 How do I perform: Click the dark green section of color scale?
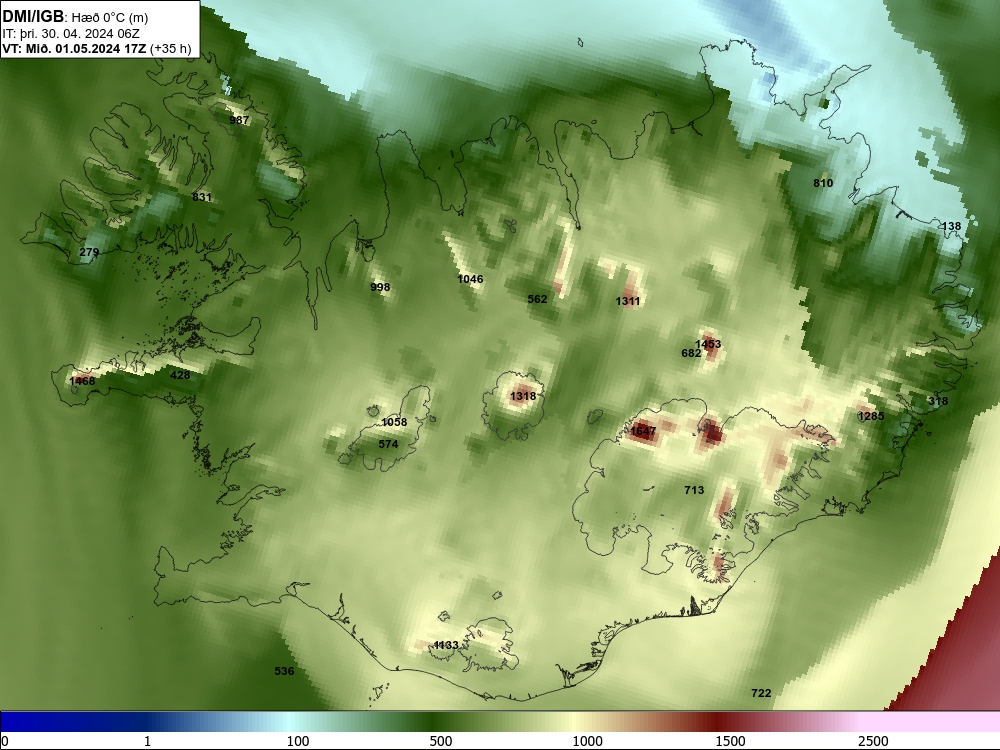pos(434,722)
